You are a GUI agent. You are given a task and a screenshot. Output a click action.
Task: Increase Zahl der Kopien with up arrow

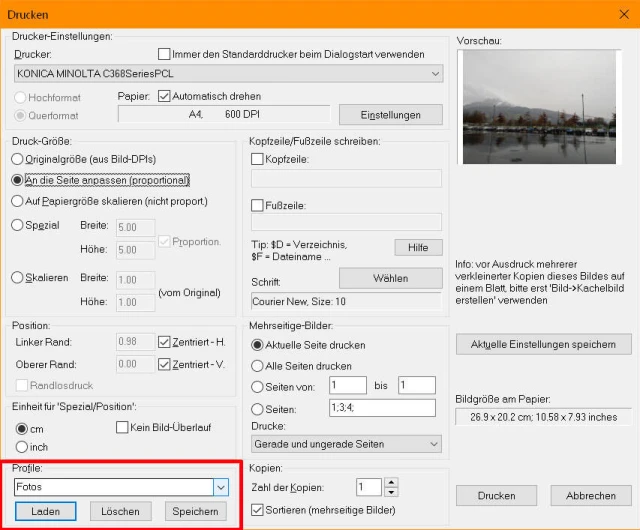point(391,482)
